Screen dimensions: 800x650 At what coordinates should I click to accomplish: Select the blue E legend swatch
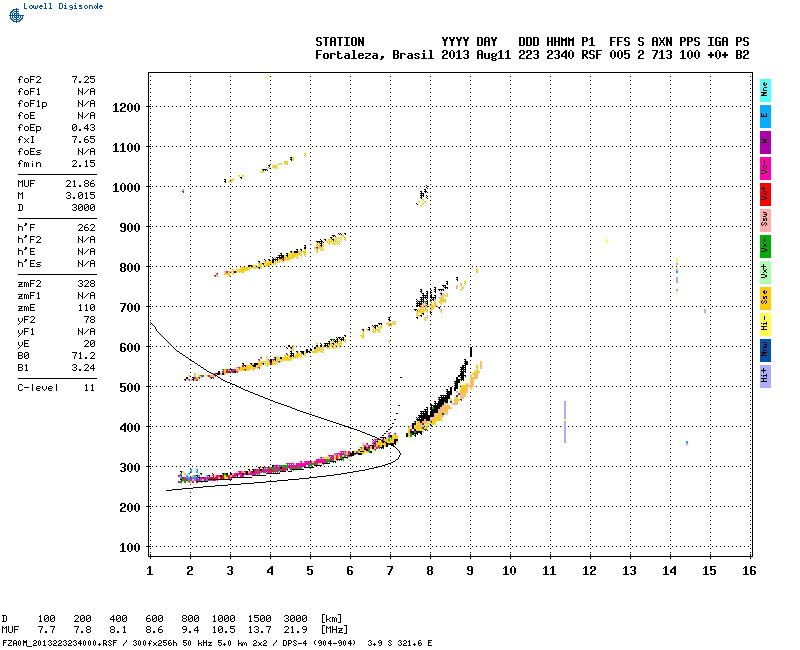[765, 116]
